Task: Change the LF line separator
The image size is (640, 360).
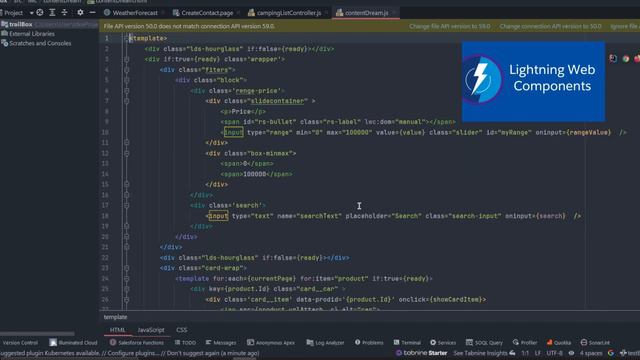Action: coord(538,353)
